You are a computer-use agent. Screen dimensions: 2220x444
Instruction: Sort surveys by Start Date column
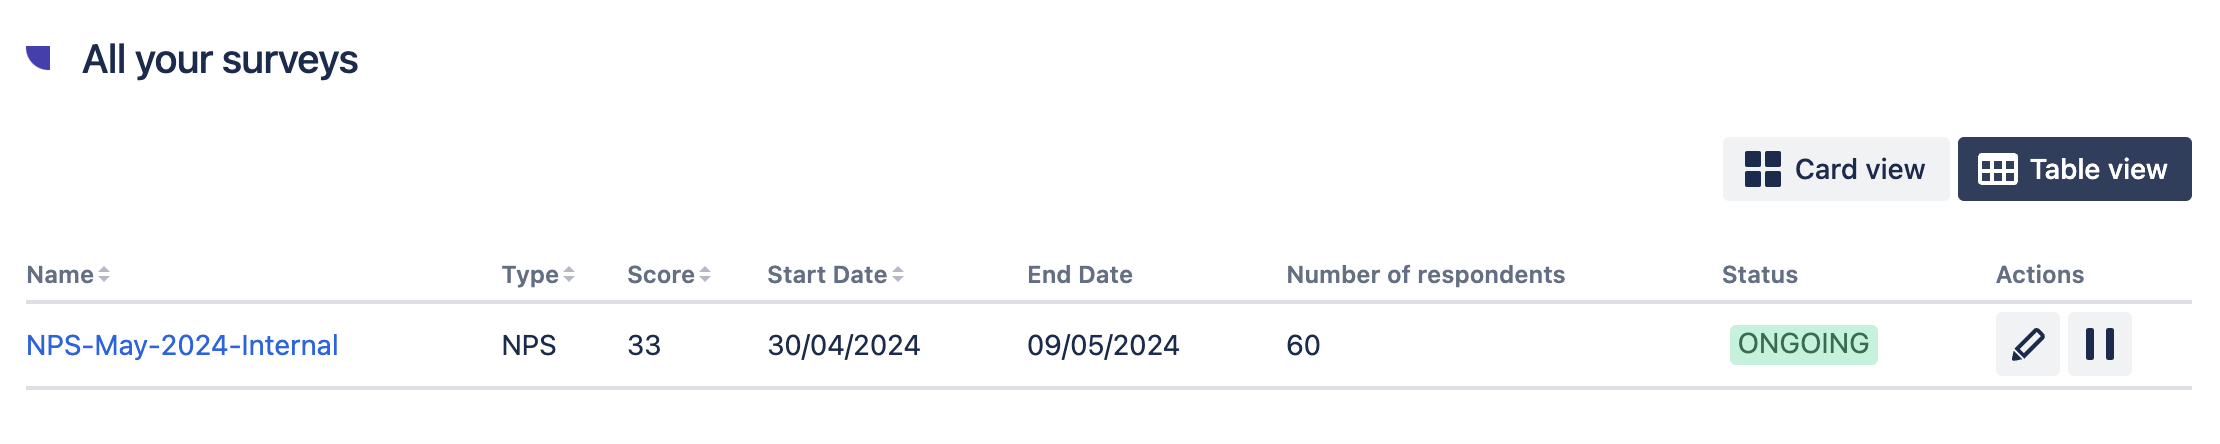point(835,275)
